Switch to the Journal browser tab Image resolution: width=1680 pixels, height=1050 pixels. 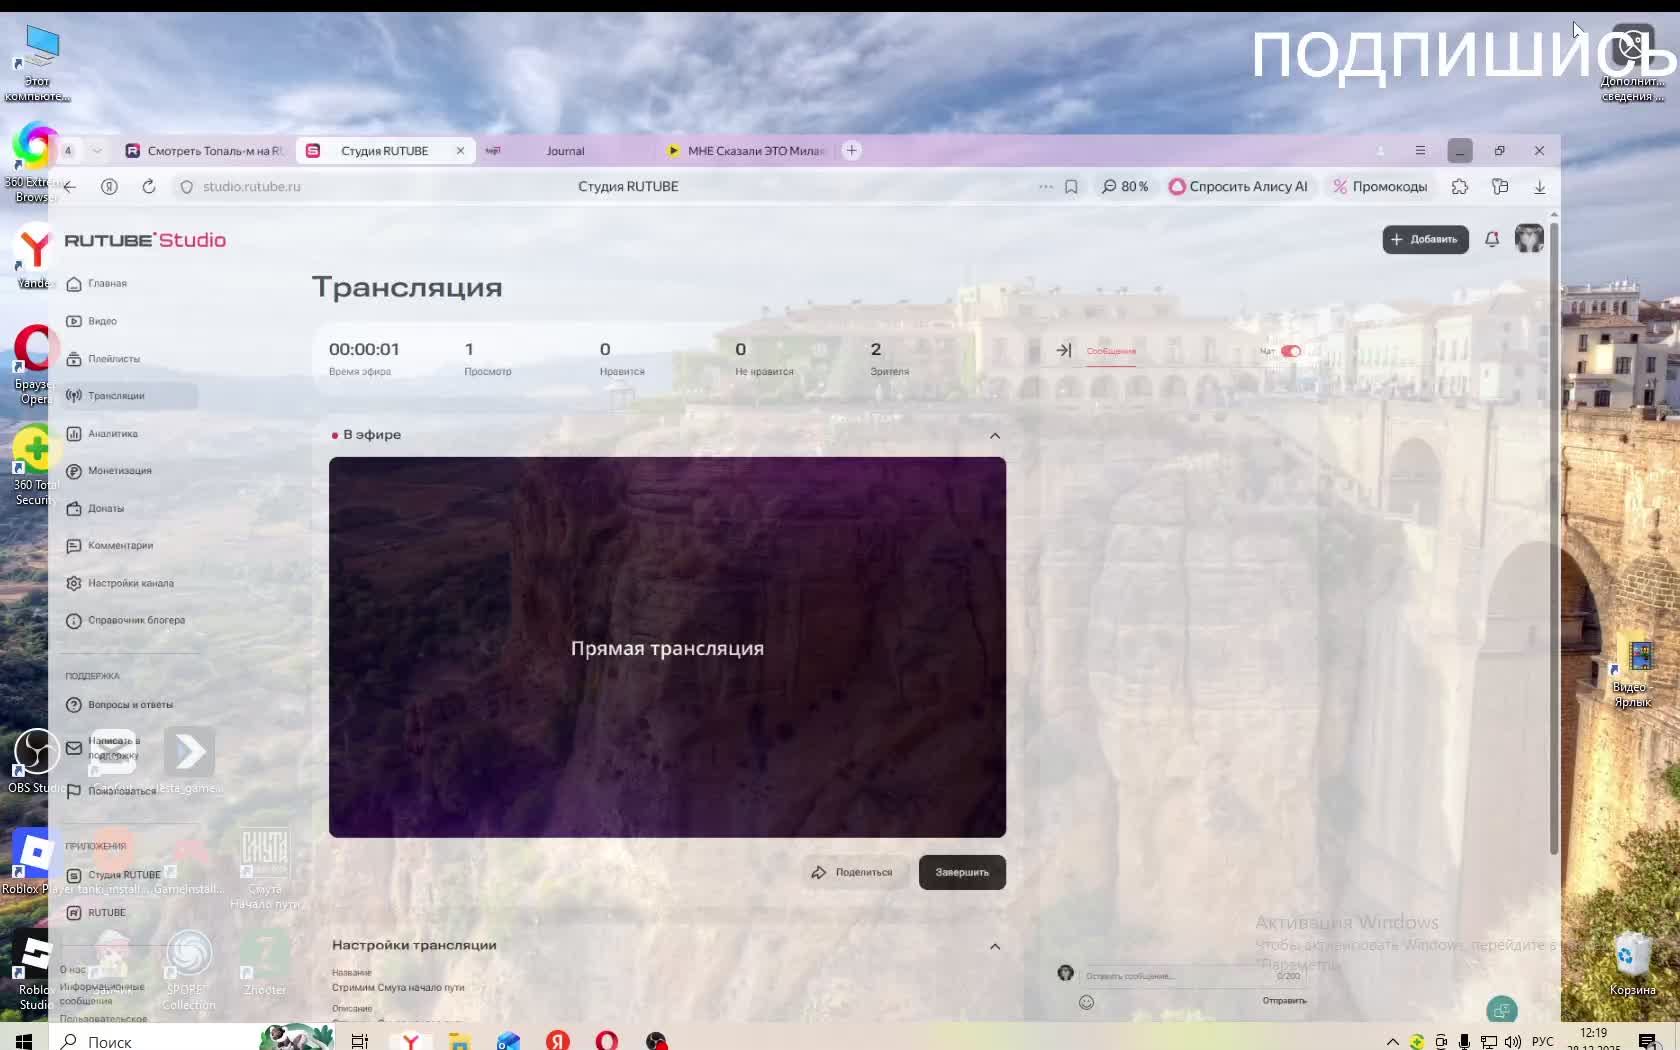565,151
